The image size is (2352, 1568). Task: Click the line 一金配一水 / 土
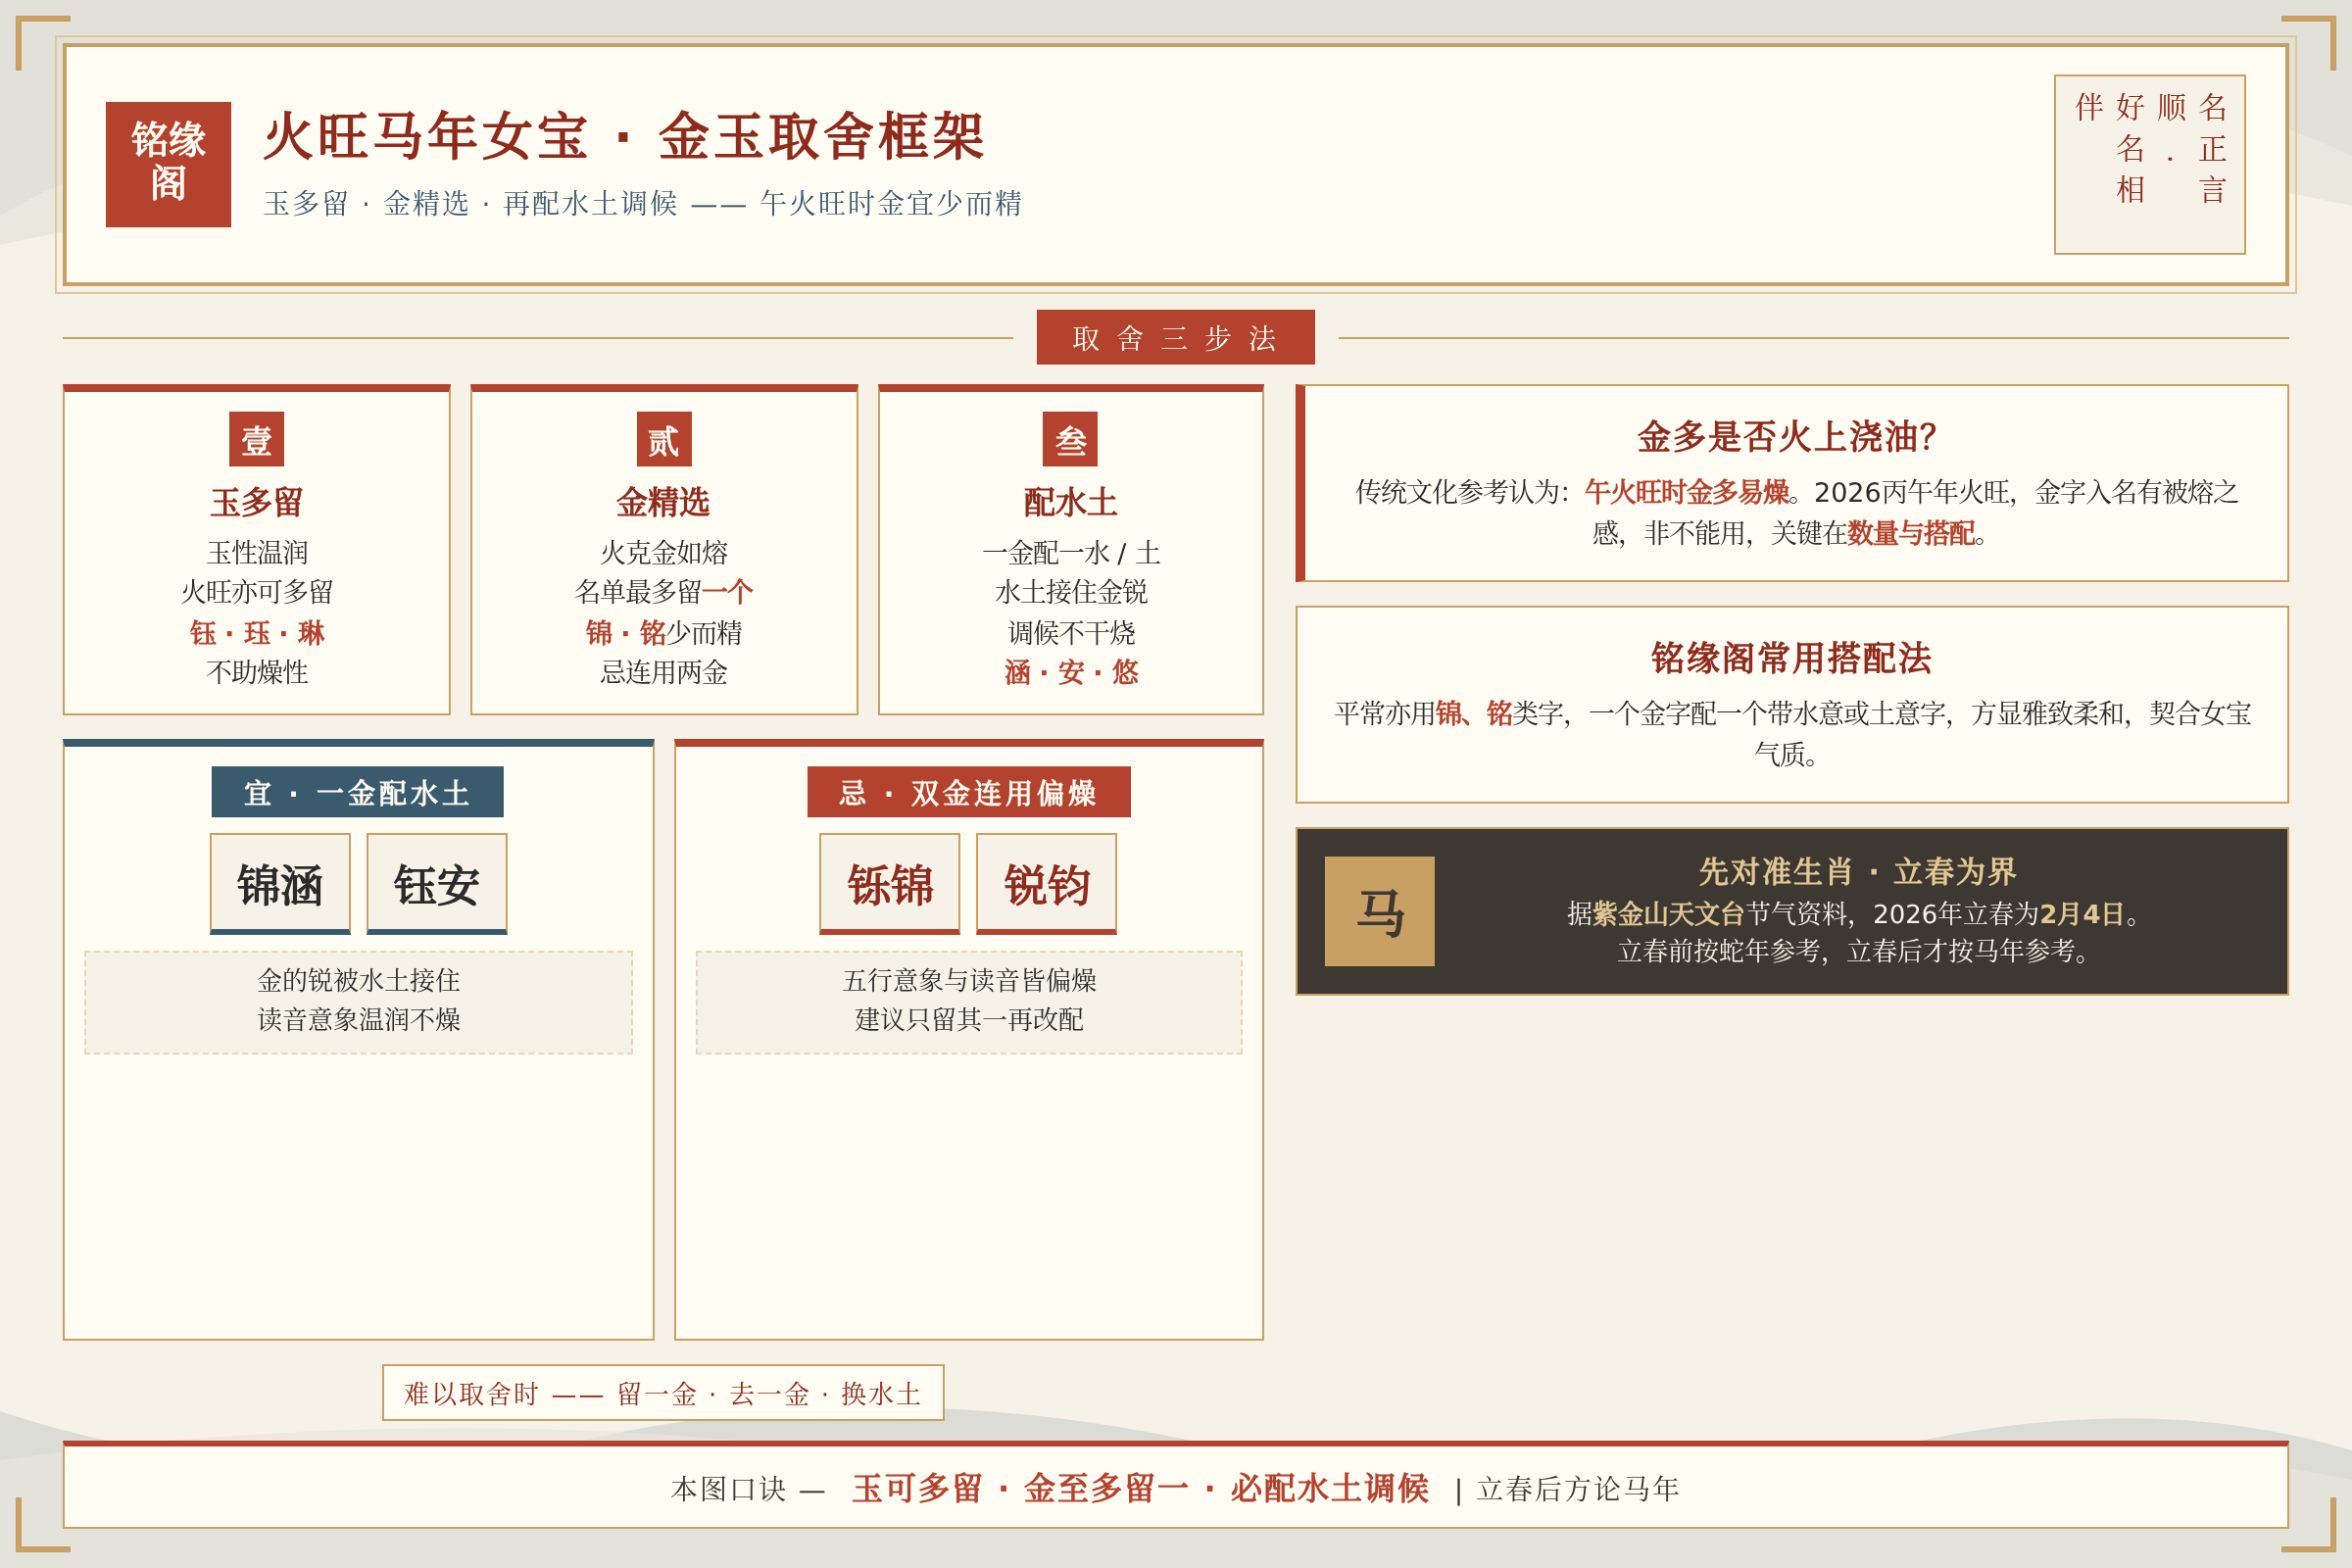click(1071, 552)
